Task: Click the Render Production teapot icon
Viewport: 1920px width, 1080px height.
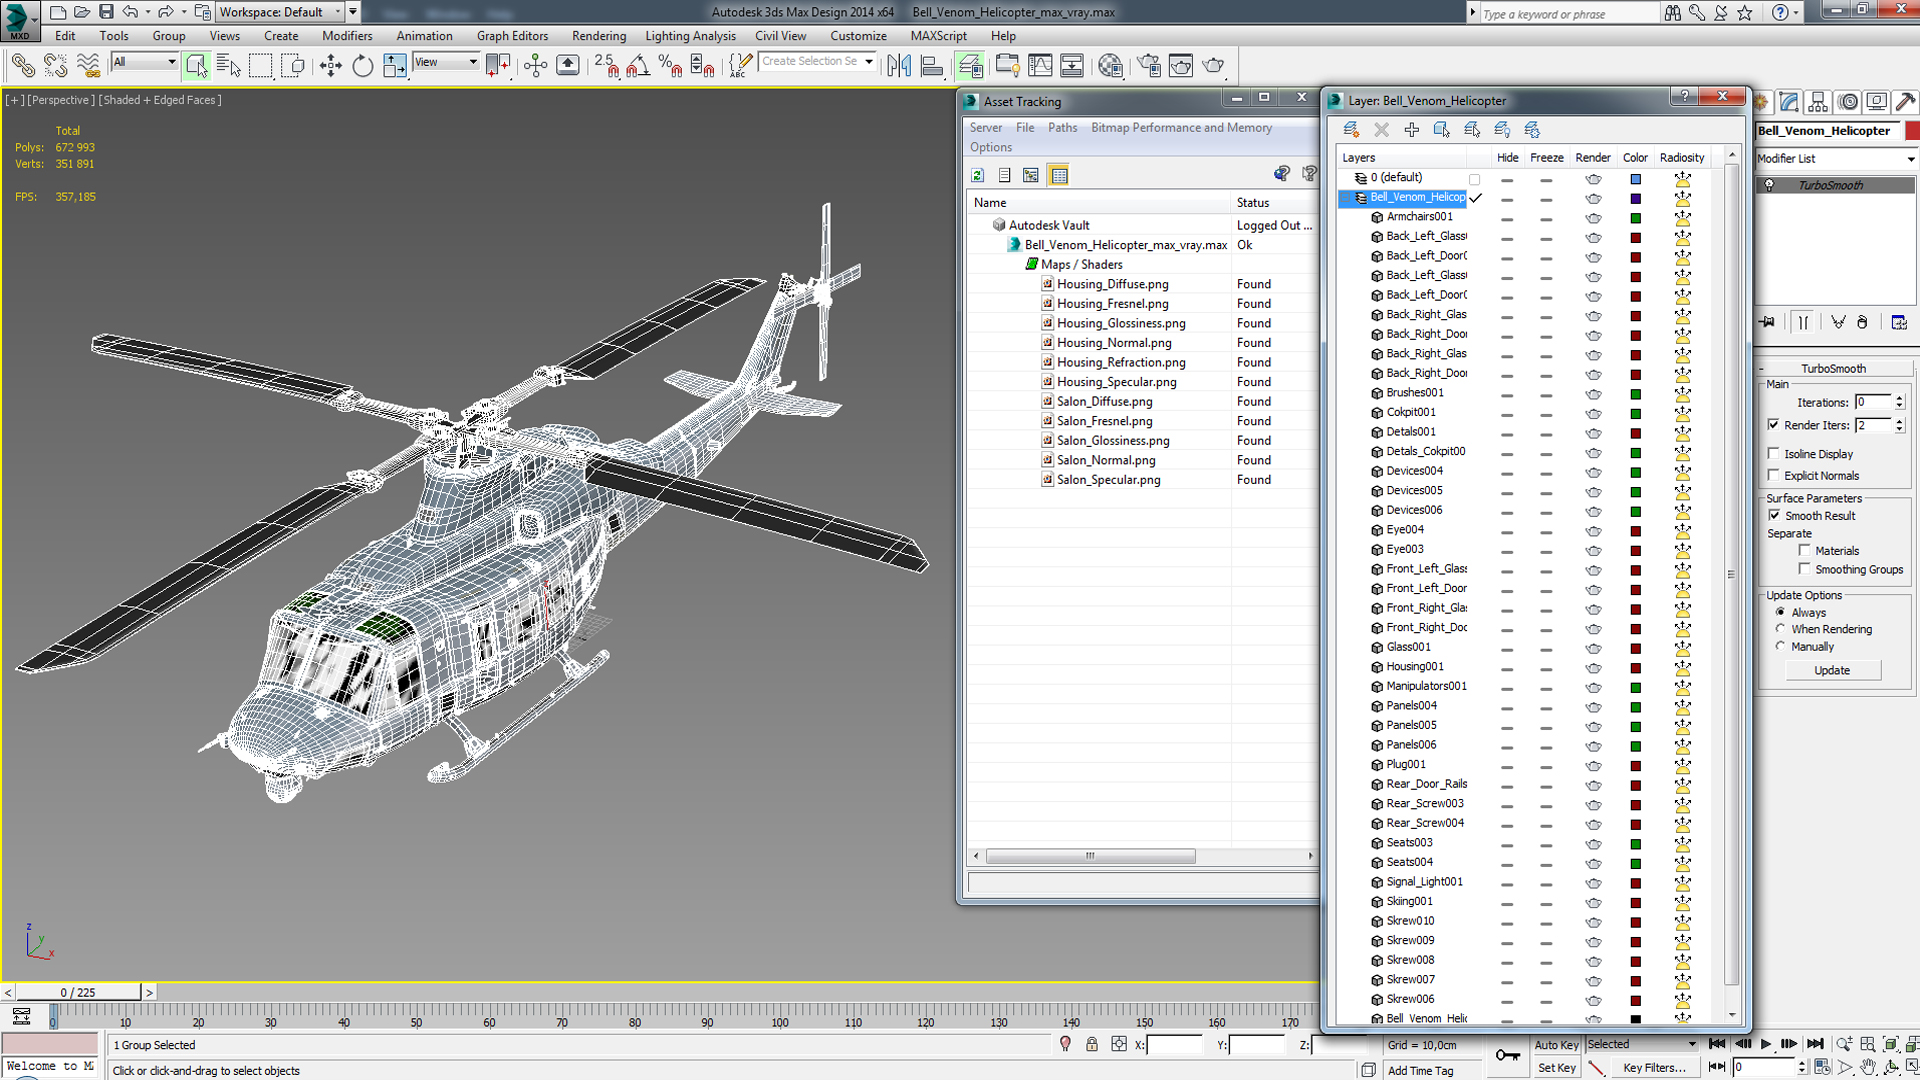Action: click(x=1214, y=66)
